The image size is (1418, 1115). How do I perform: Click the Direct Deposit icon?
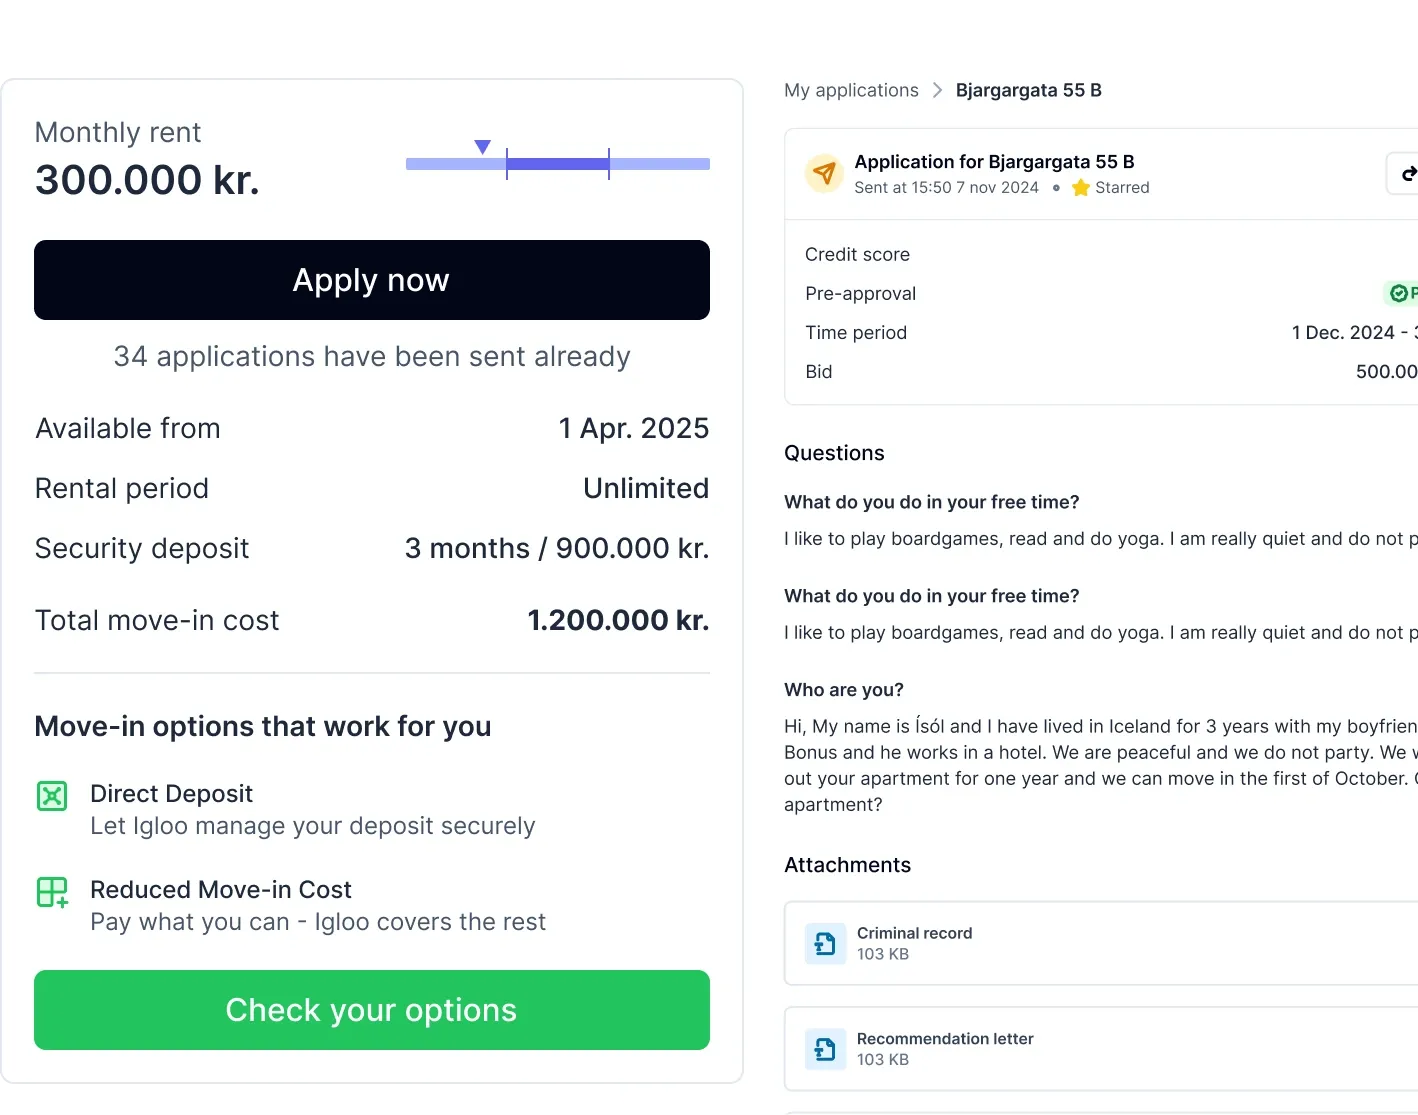click(x=52, y=796)
